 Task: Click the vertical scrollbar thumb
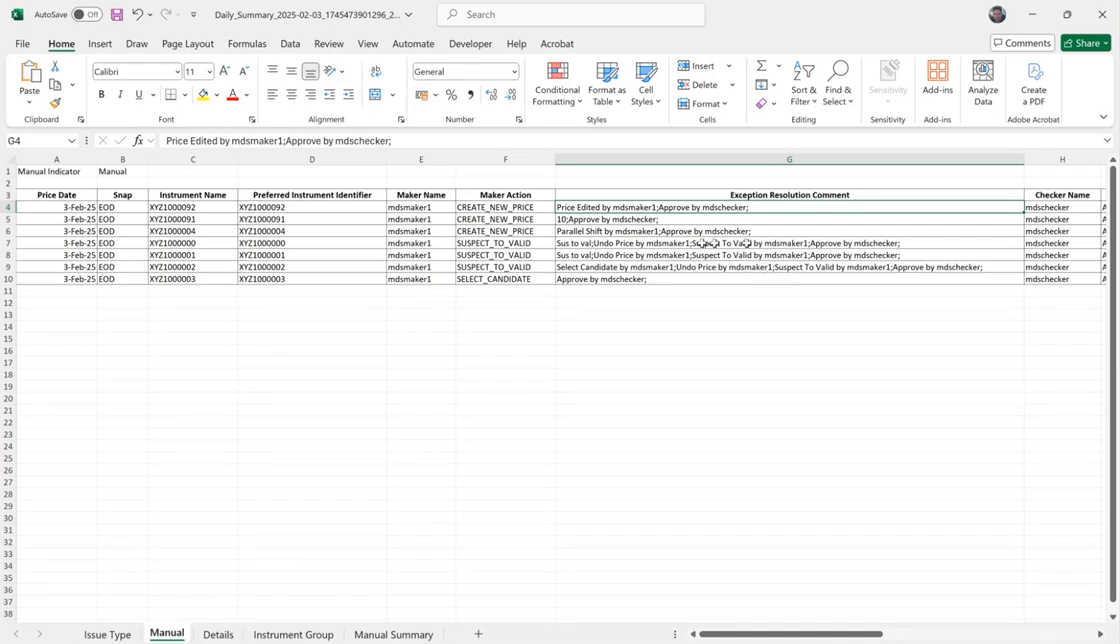(x=1112, y=384)
